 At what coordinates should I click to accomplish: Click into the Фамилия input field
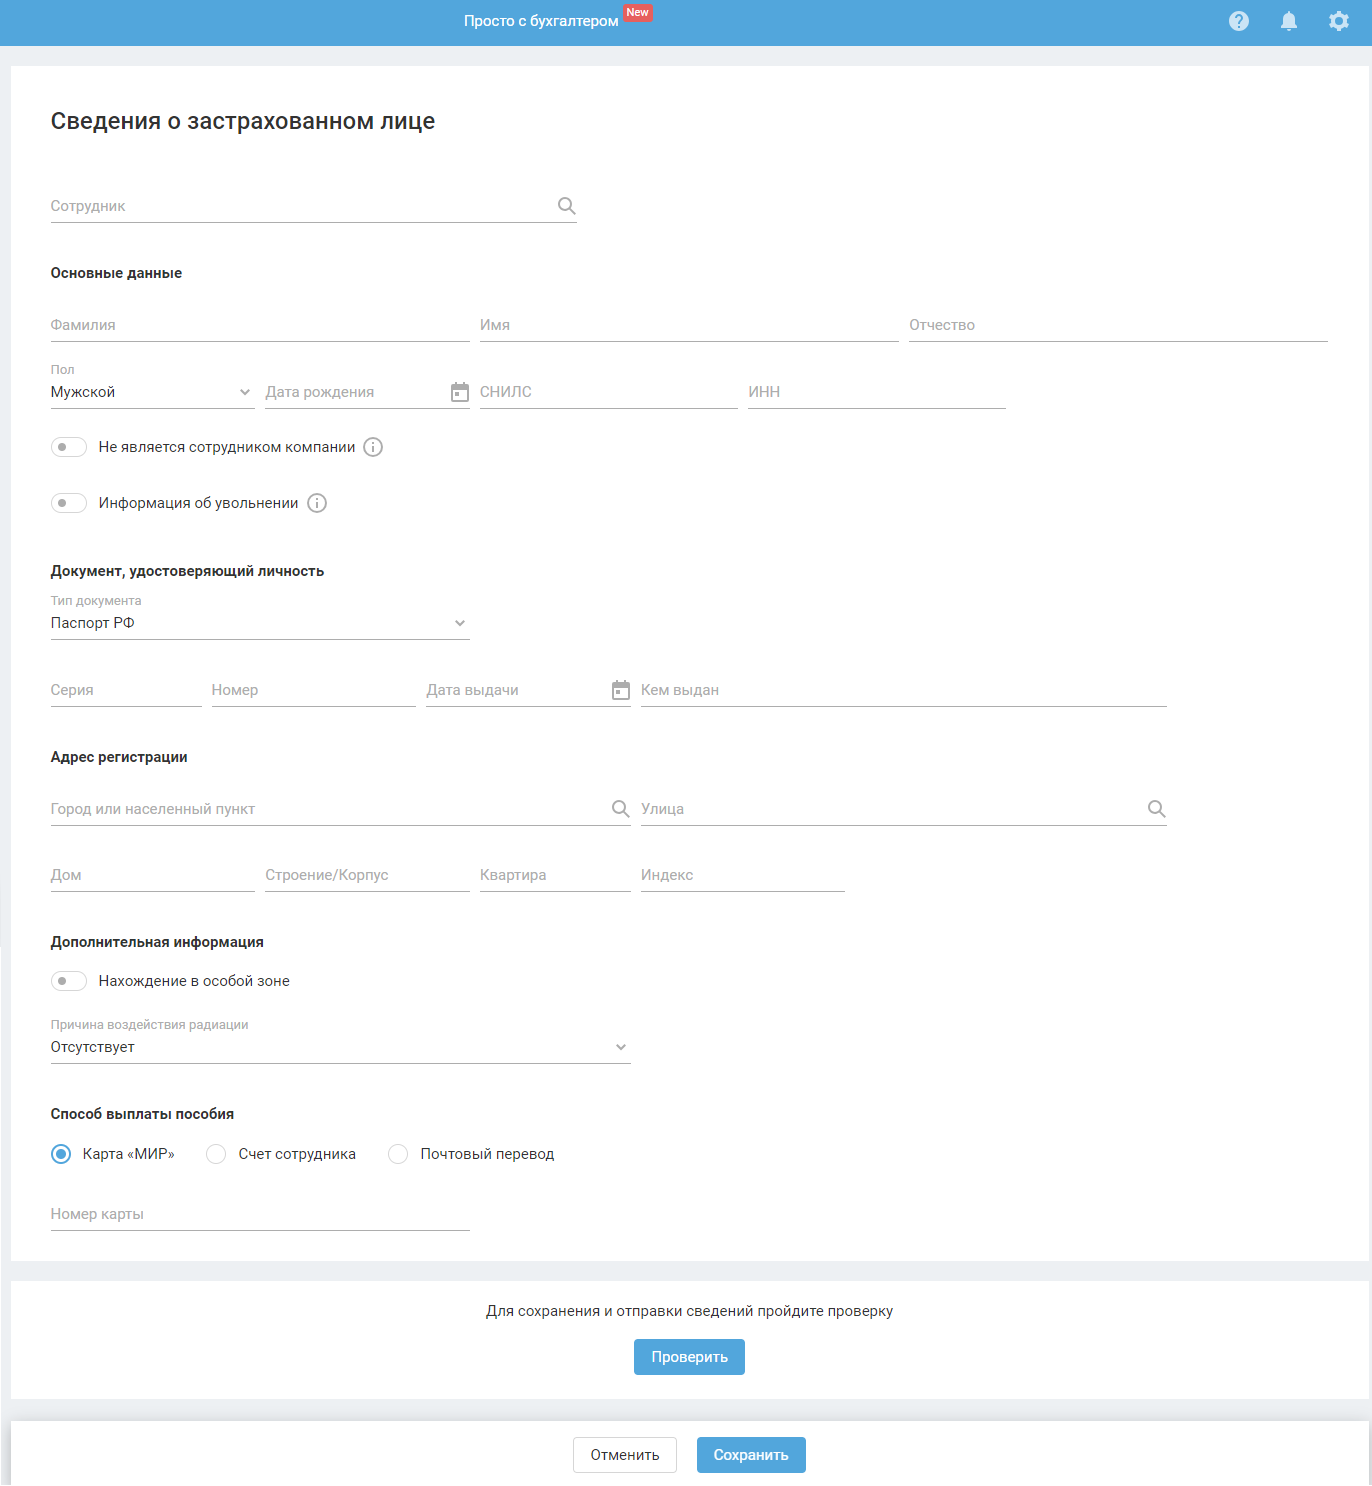(259, 325)
